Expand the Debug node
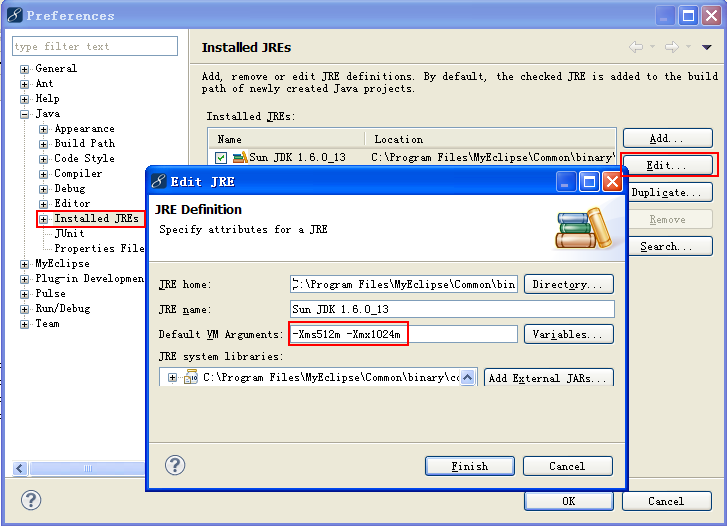Image resolution: width=727 pixels, height=526 pixels. pos(43,189)
